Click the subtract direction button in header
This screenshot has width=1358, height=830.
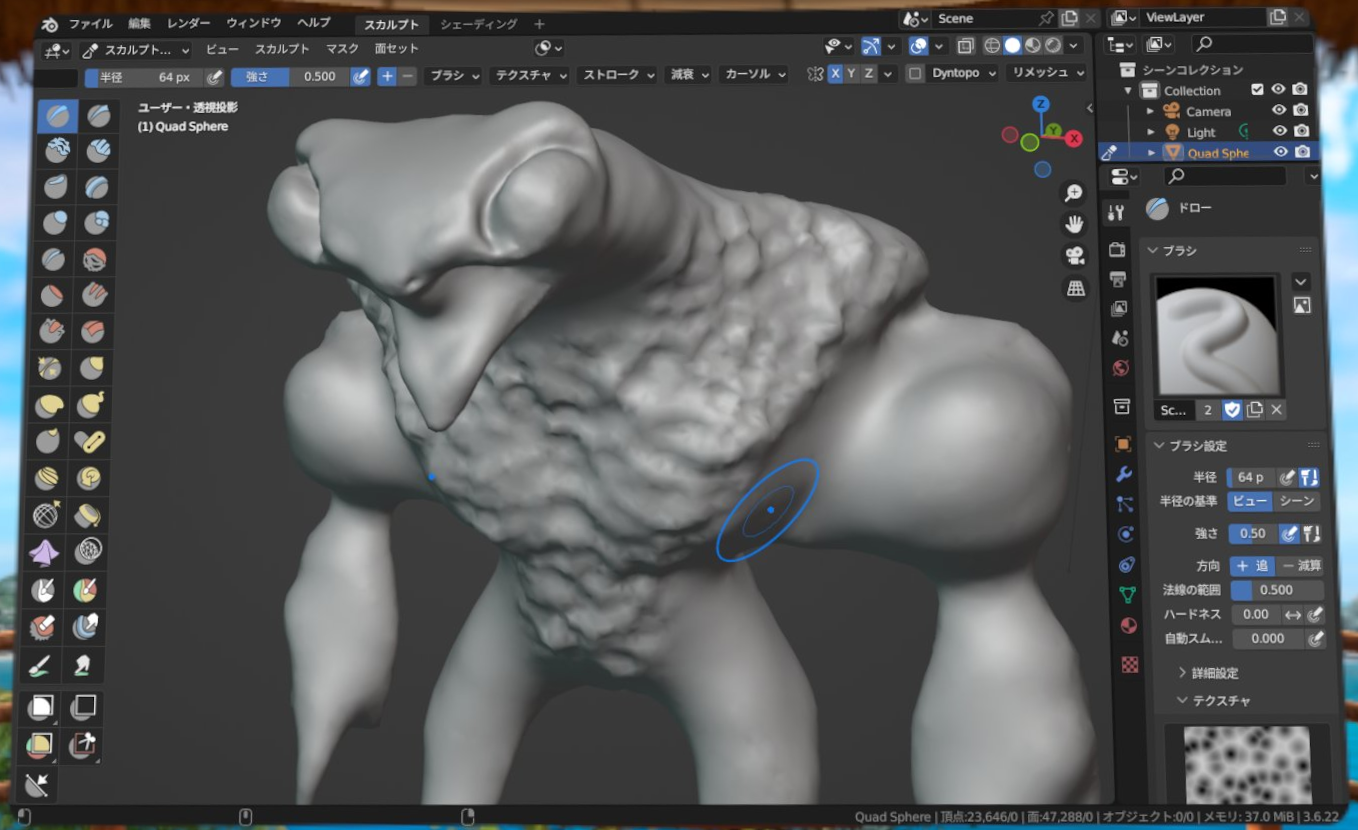tap(408, 76)
